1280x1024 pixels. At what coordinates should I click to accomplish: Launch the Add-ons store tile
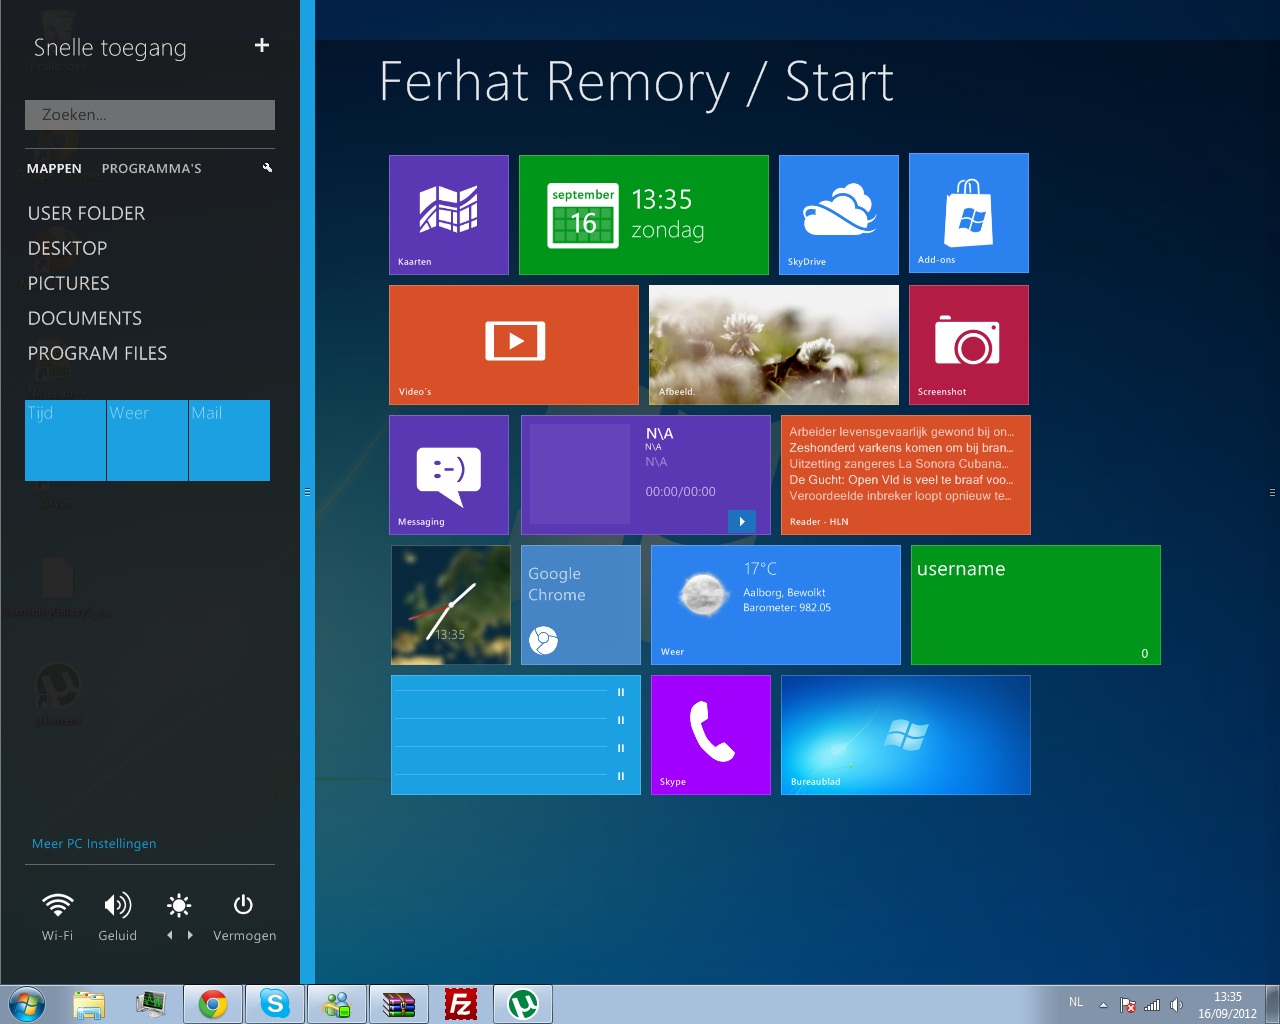968,213
